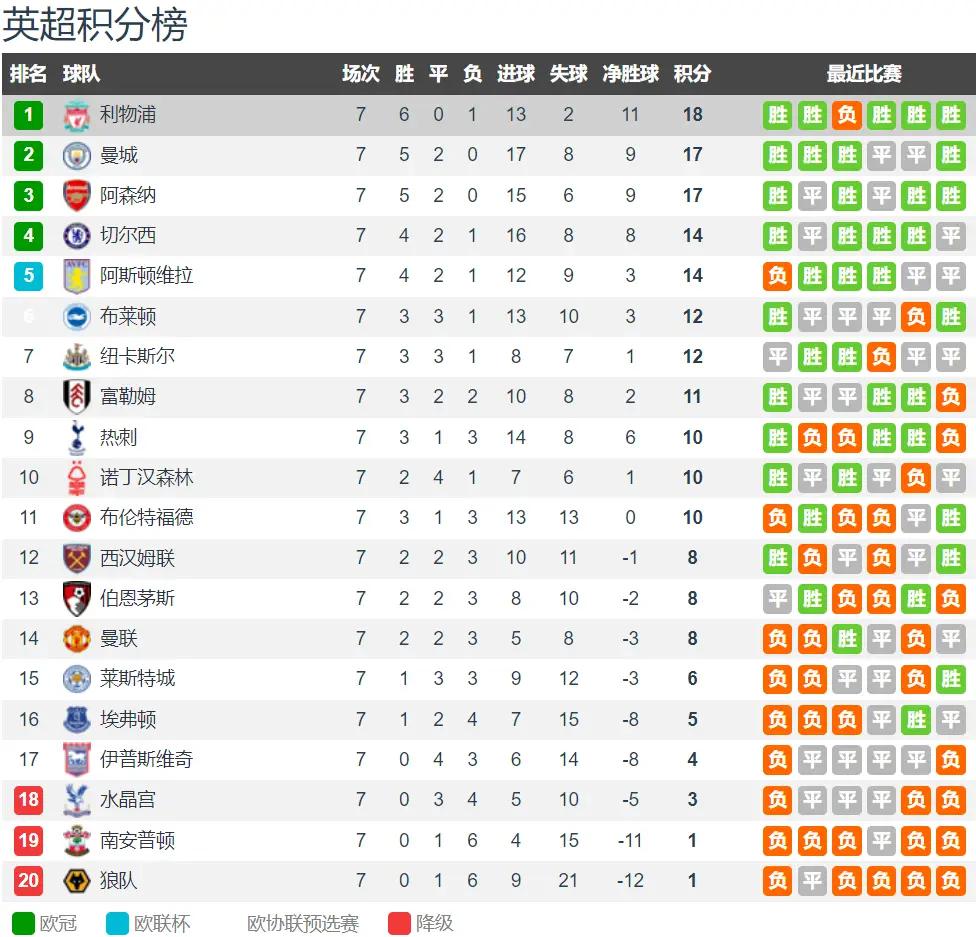Click the Wolves (狼队) crest

[77, 880]
